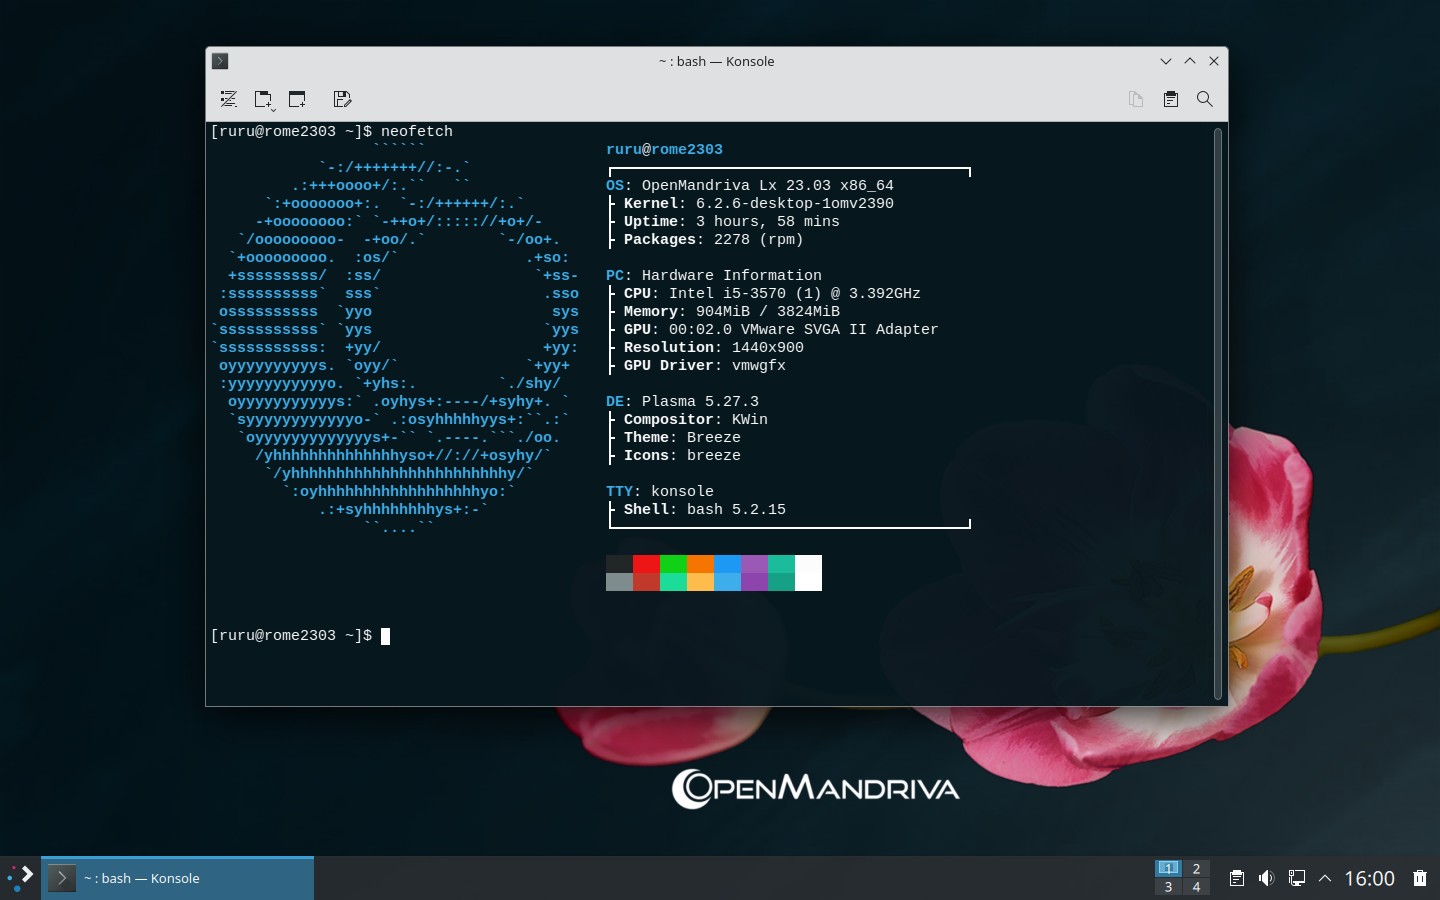Click at the terminal prompt cursor
The width and height of the screenshot is (1440, 900).
(x=385, y=636)
